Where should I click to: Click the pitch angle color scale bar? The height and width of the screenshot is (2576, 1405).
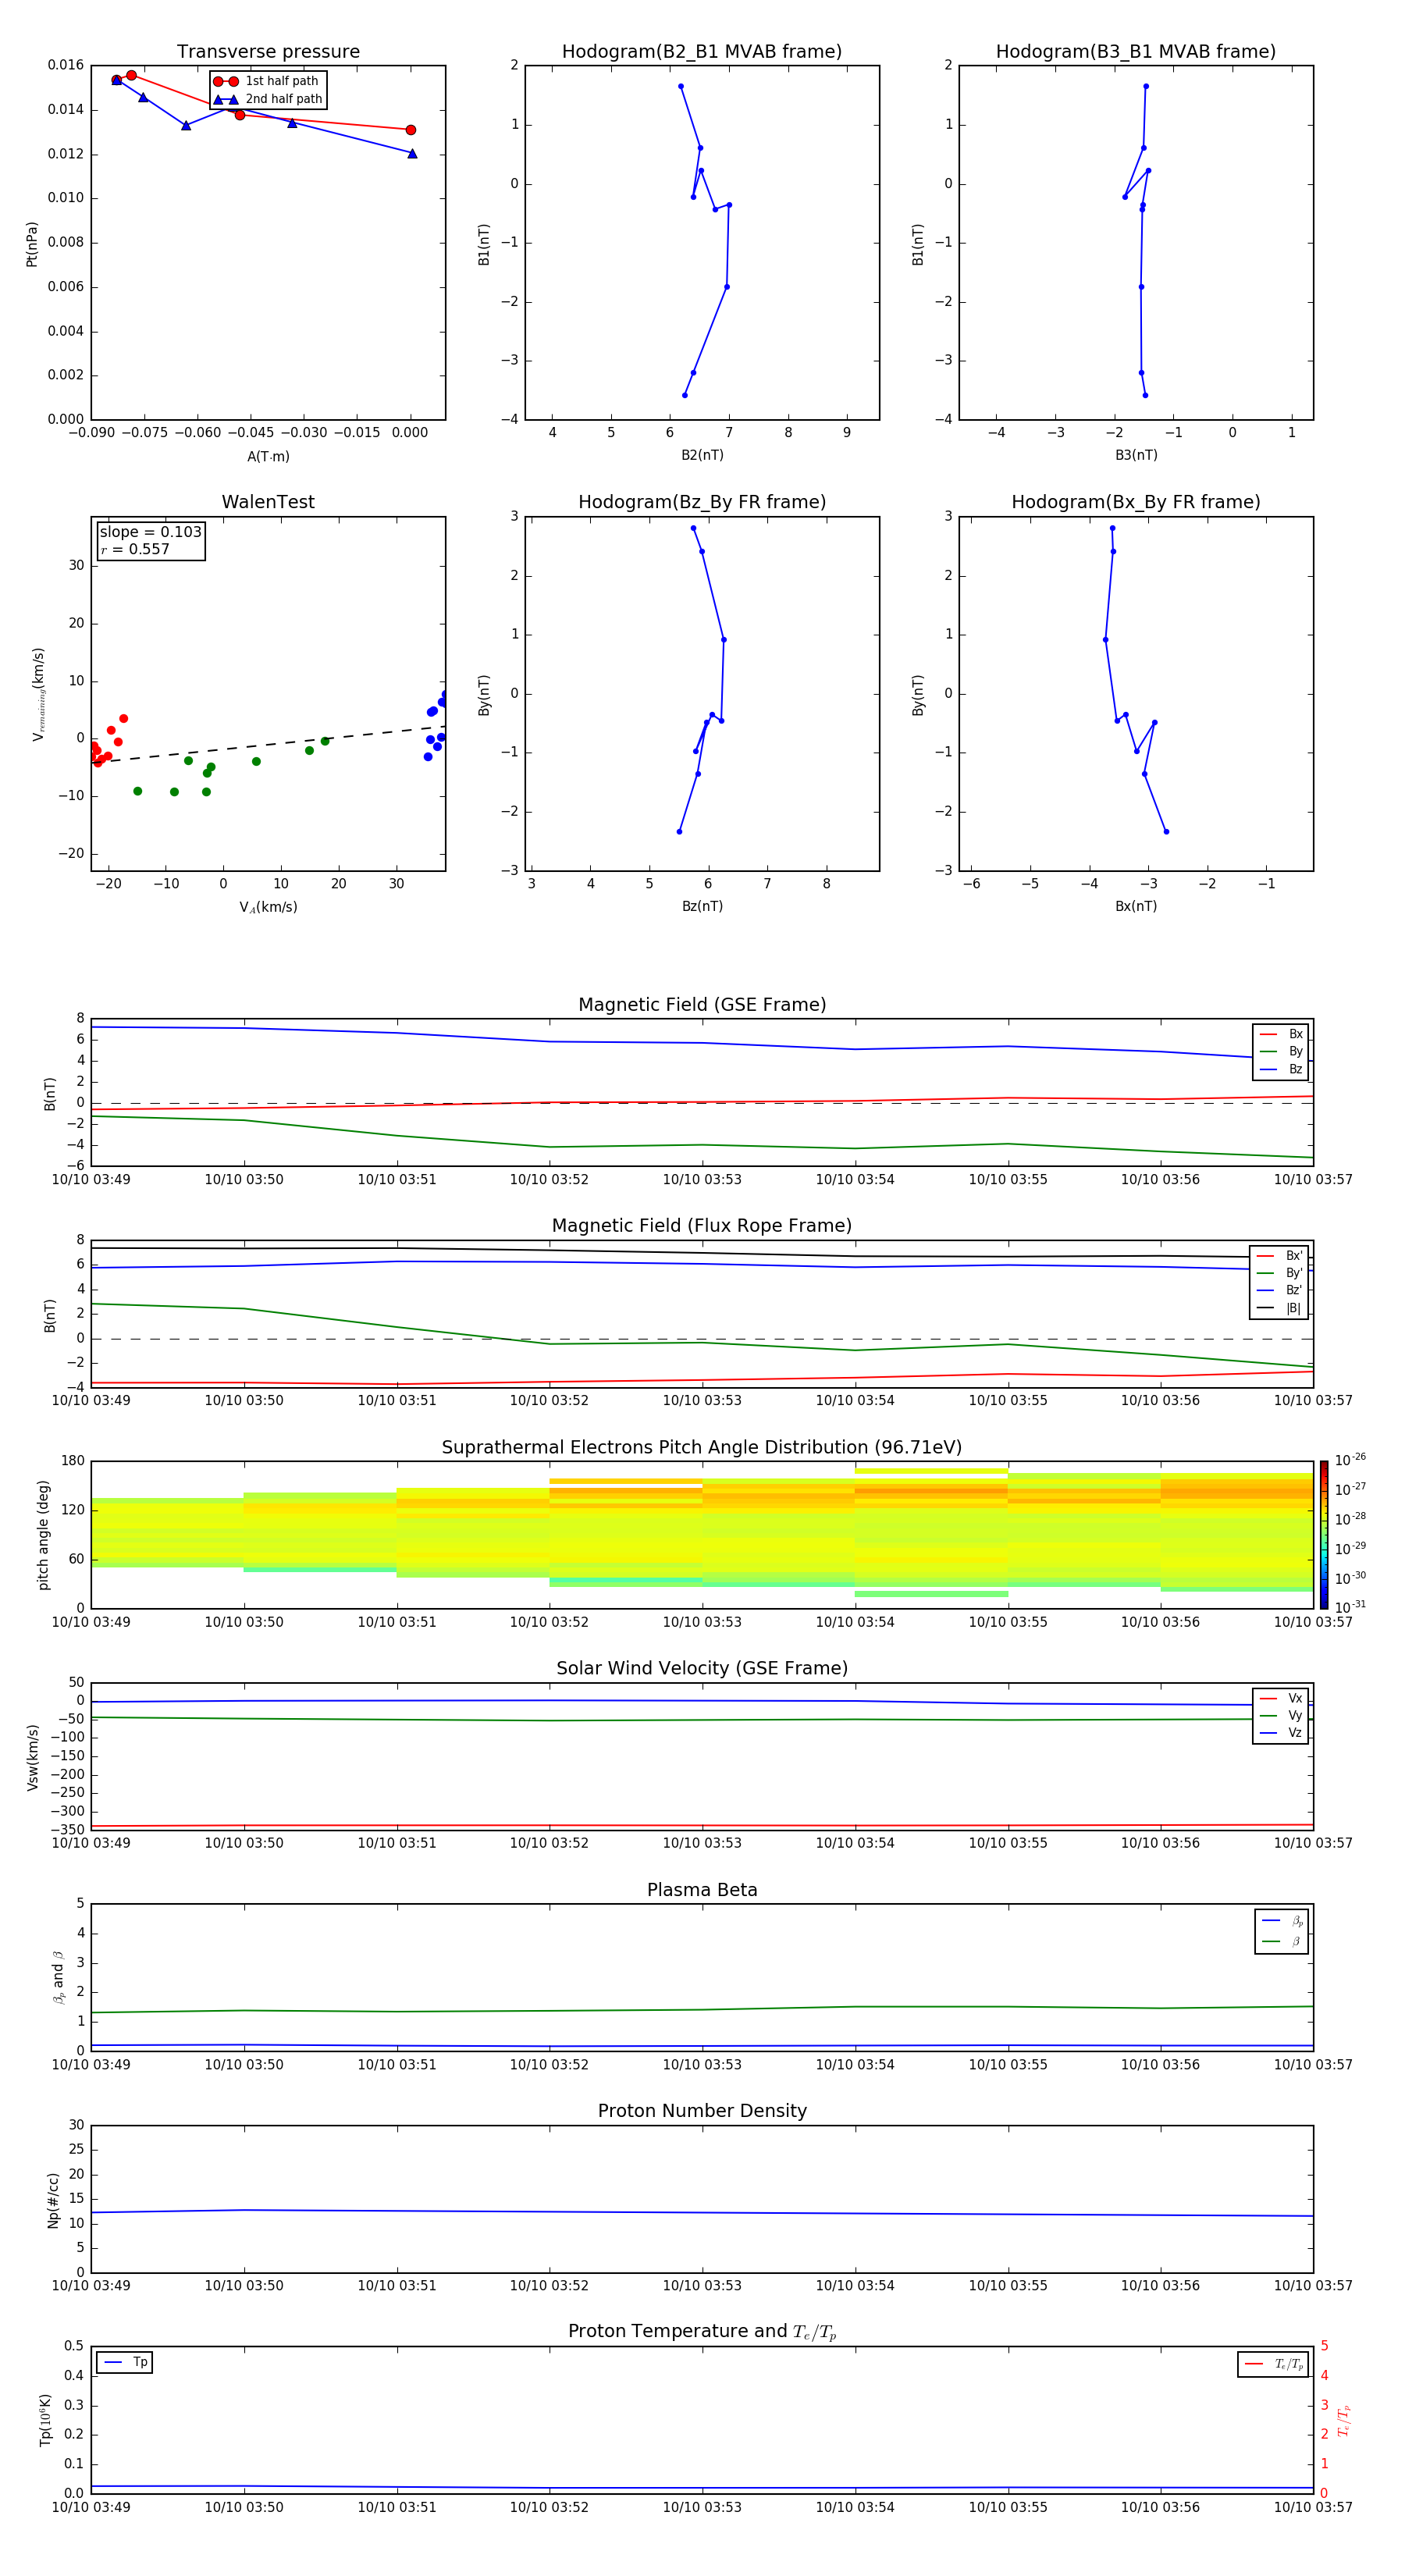[x=1324, y=1535]
